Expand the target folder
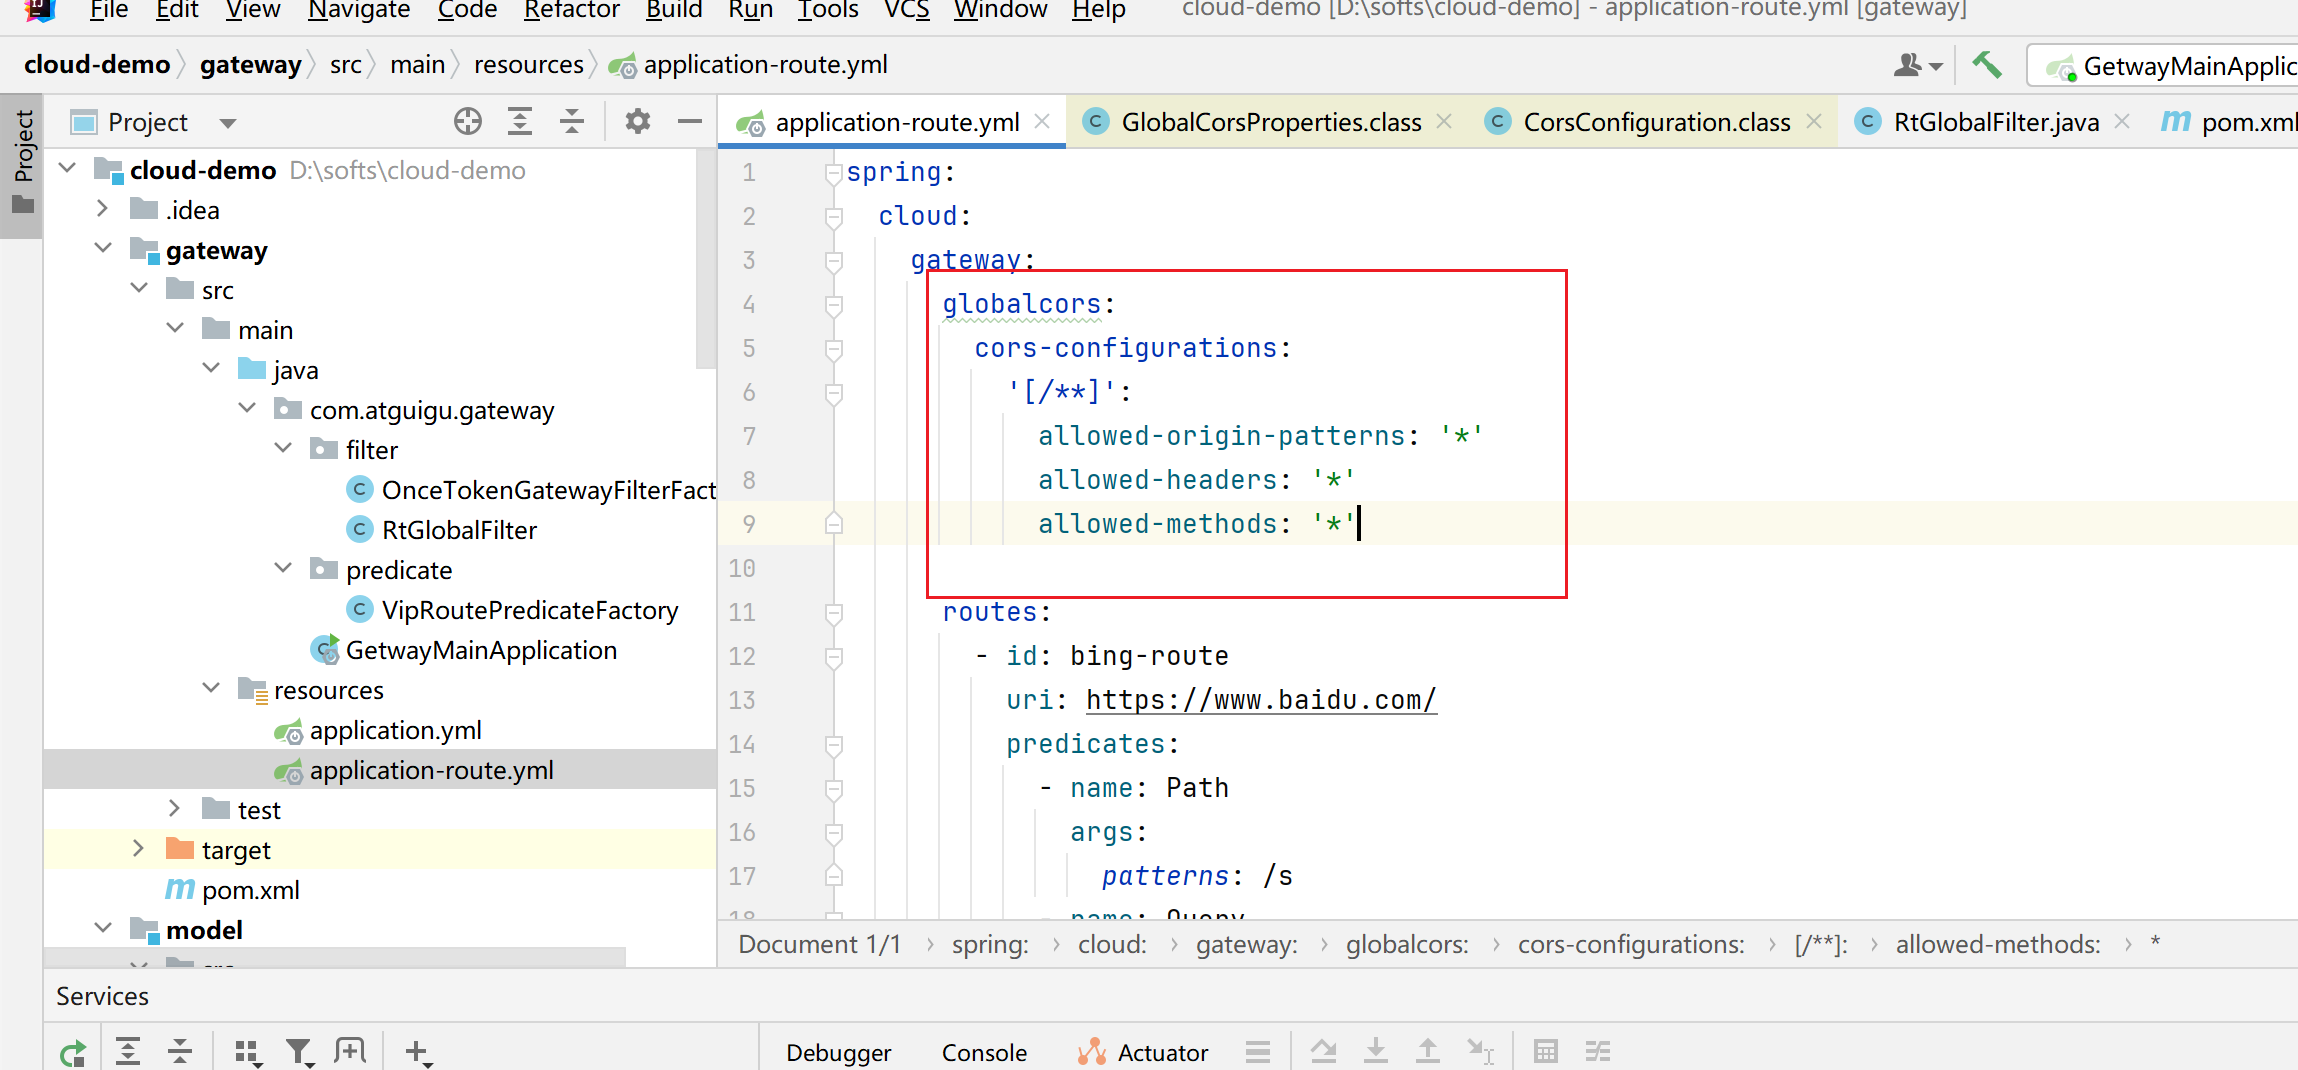Screen dimensions: 2298x1070 138,849
